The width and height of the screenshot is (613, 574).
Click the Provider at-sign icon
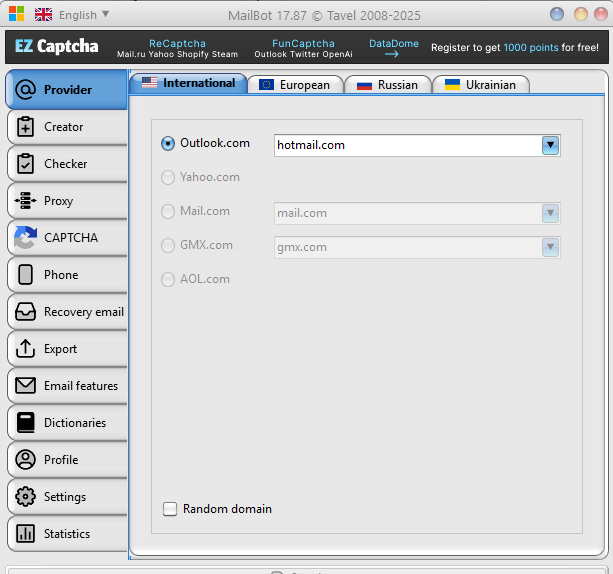(25, 90)
